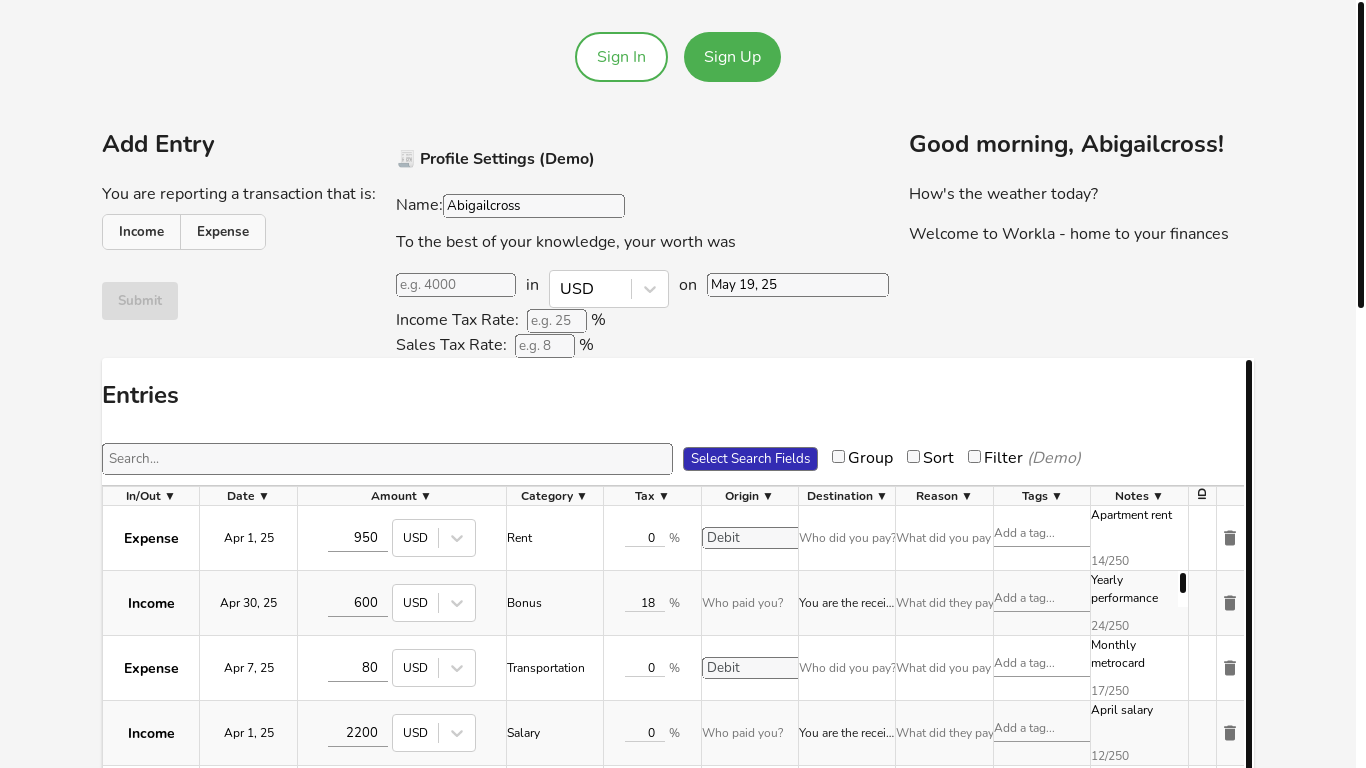
Task: Click the worth amount field
Action: pos(456,285)
